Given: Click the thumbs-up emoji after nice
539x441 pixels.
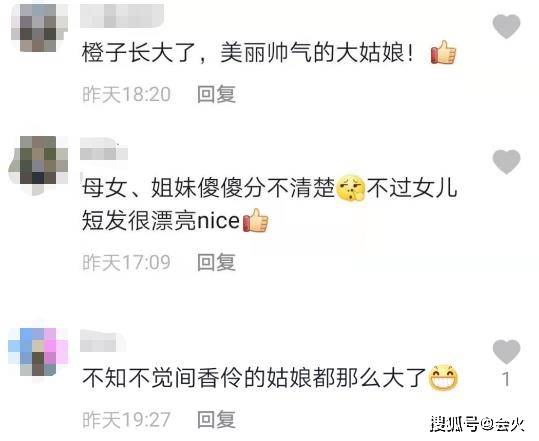Looking at the screenshot, I should coord(255,220).
